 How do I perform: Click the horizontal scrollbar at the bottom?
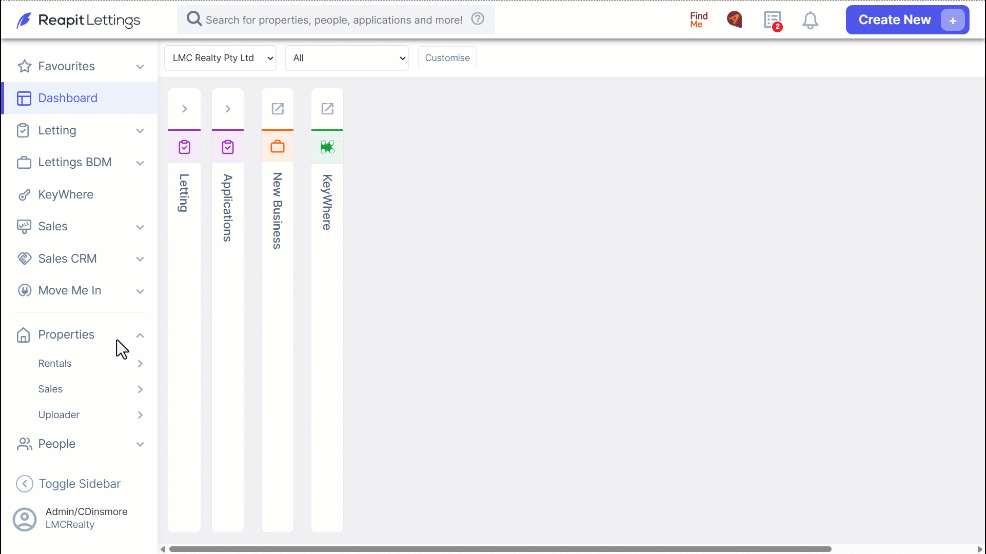coord(500,549)
